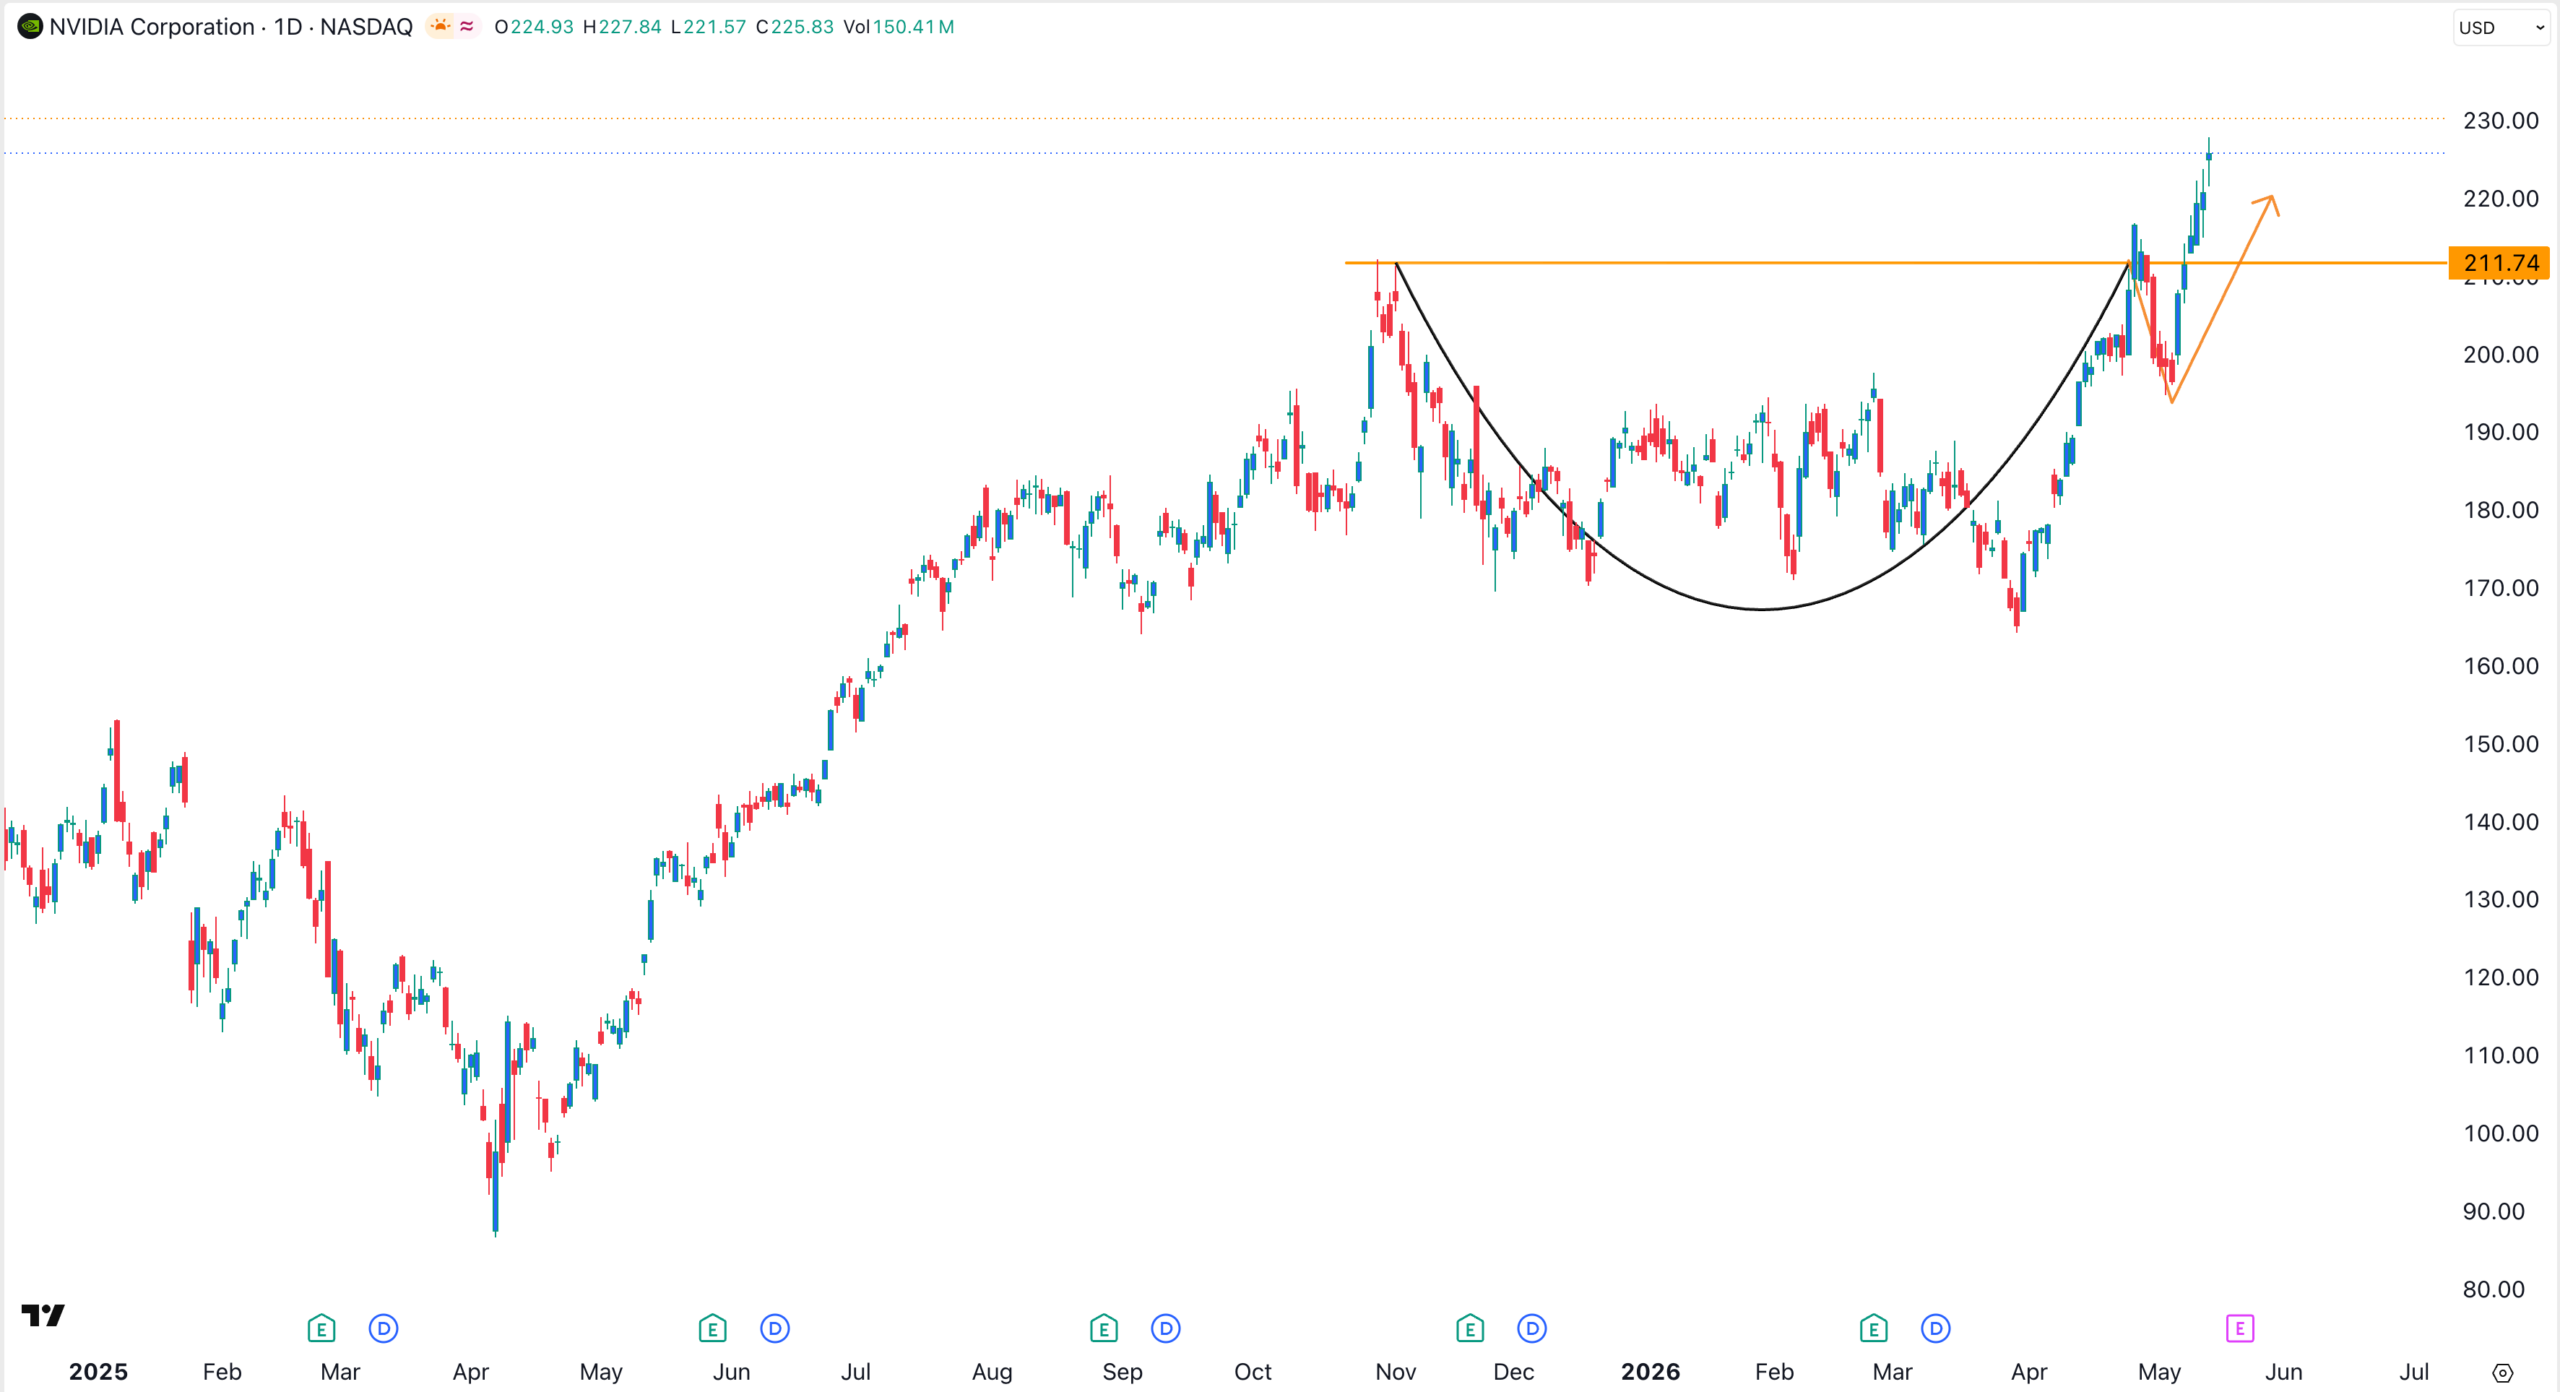The image size is (2560, 1392).
Task: Click the 90.00 price axis label
Action: (2494, 1212)
